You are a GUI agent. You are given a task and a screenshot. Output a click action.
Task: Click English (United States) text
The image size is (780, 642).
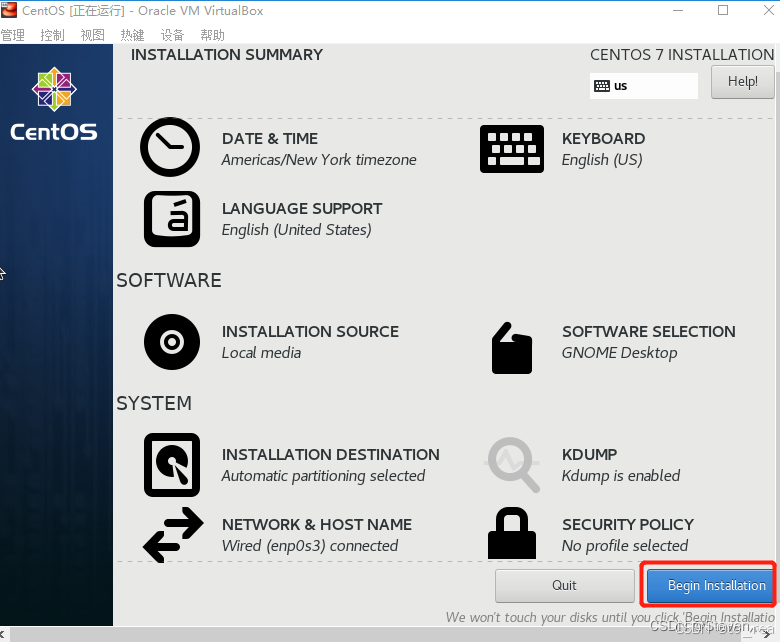pos(296,230)
